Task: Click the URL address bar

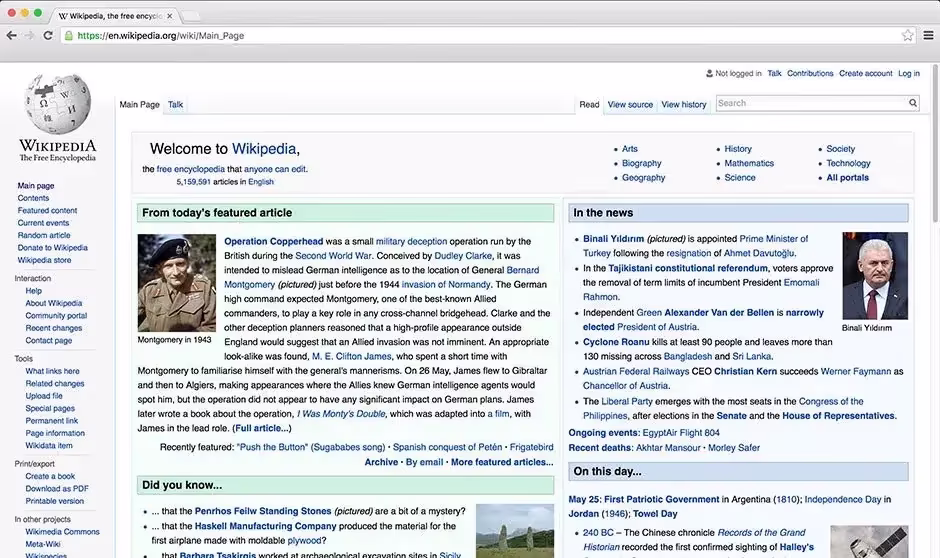Action: 480,35
